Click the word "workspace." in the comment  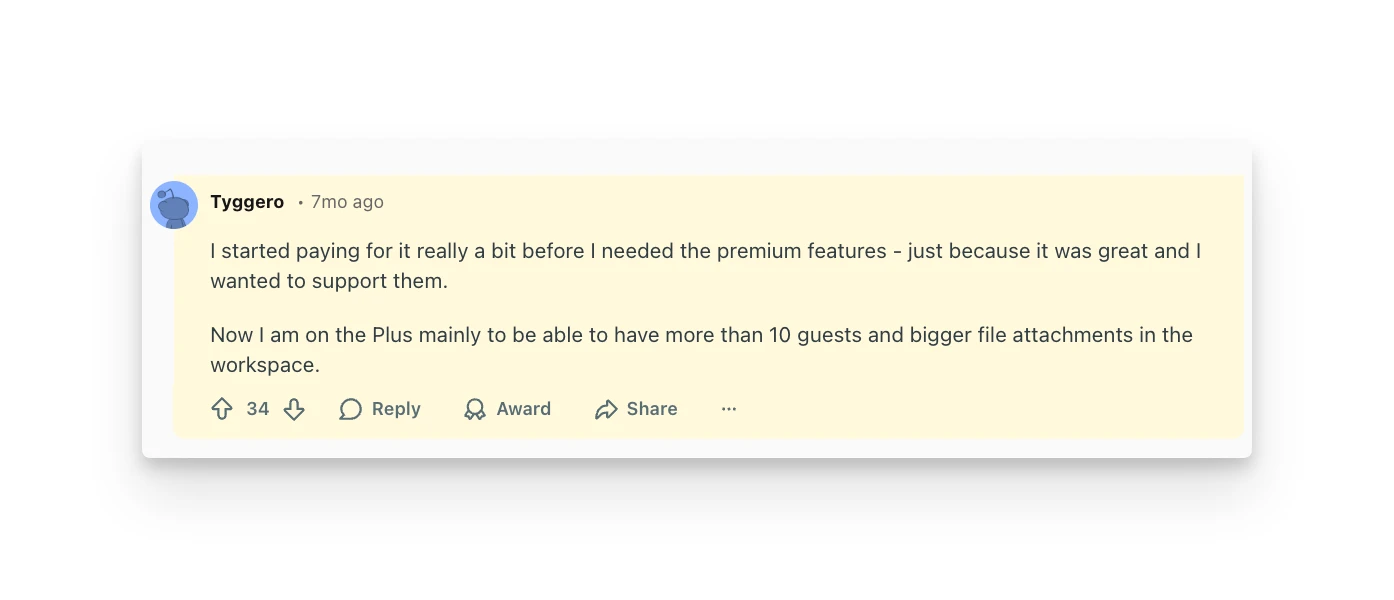pos(265,365)
